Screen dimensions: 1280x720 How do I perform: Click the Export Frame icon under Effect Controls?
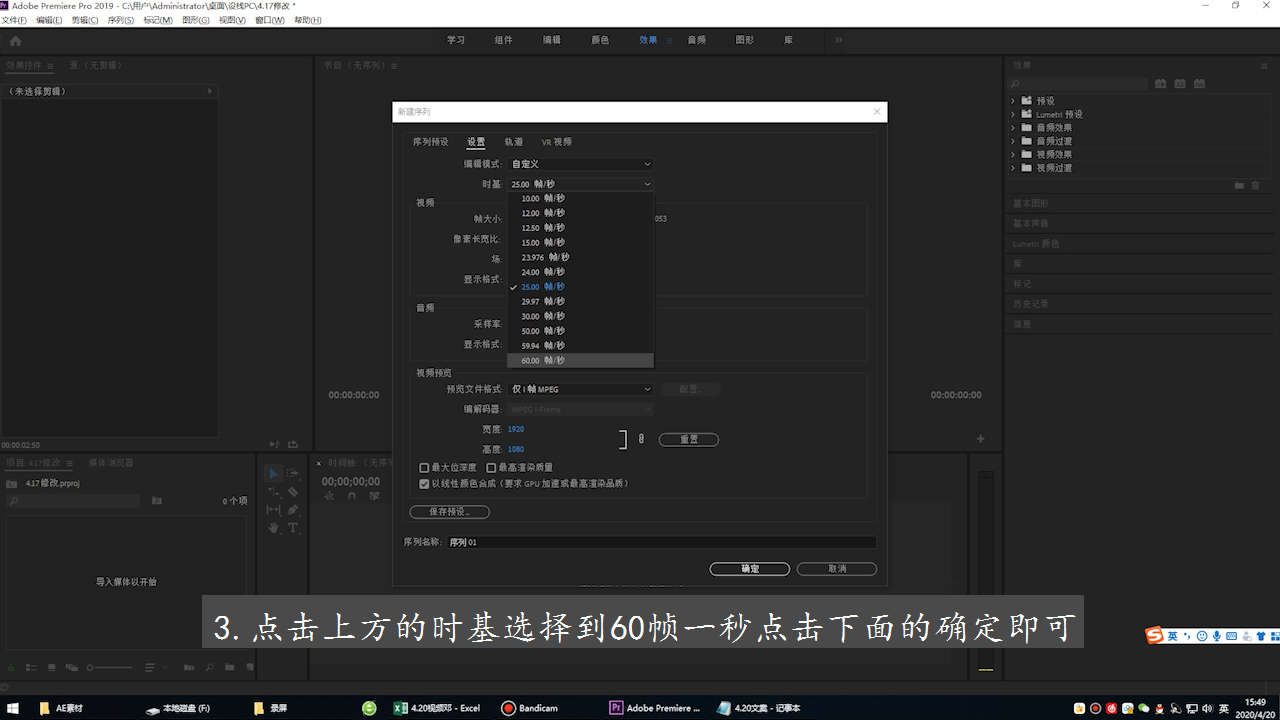[292, 444]
